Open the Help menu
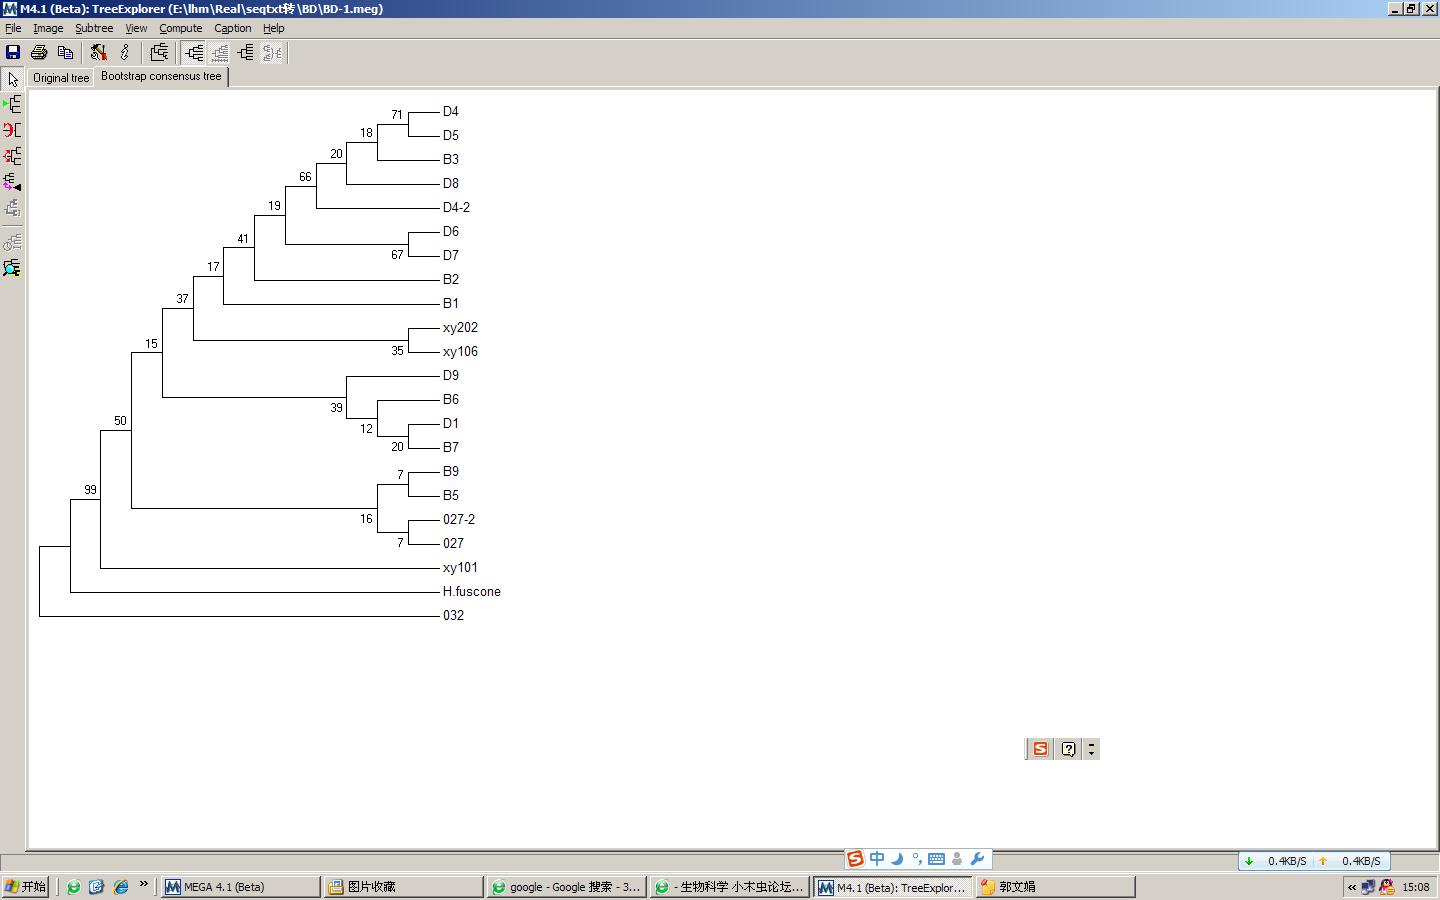This screenshot has width=1440, height=900. coord(274,28)
